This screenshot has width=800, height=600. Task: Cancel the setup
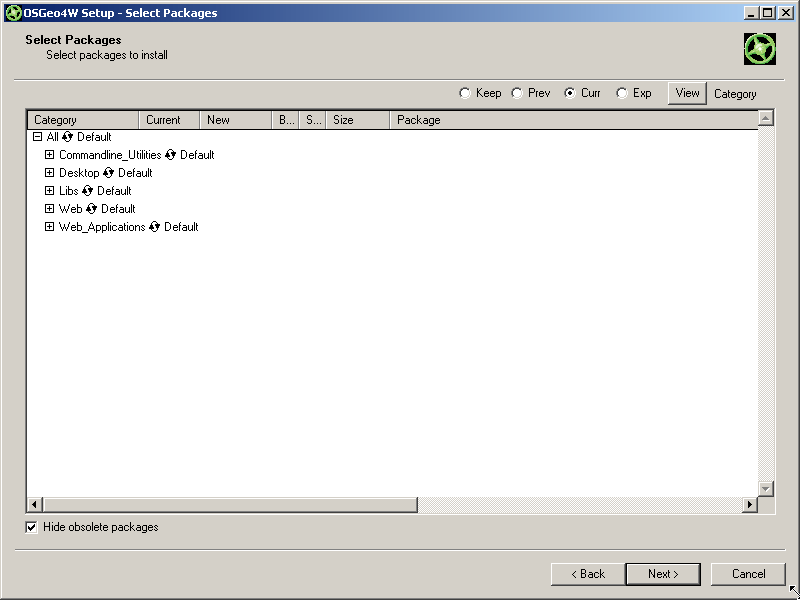click(x=748, y=574)
